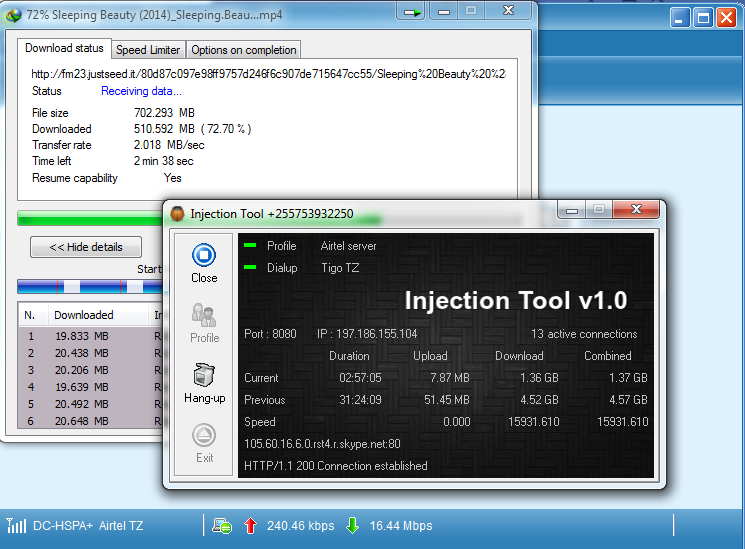Click the Injection Tool title bar icon
This screenshot has height=549, width=745.
point(177,213)
